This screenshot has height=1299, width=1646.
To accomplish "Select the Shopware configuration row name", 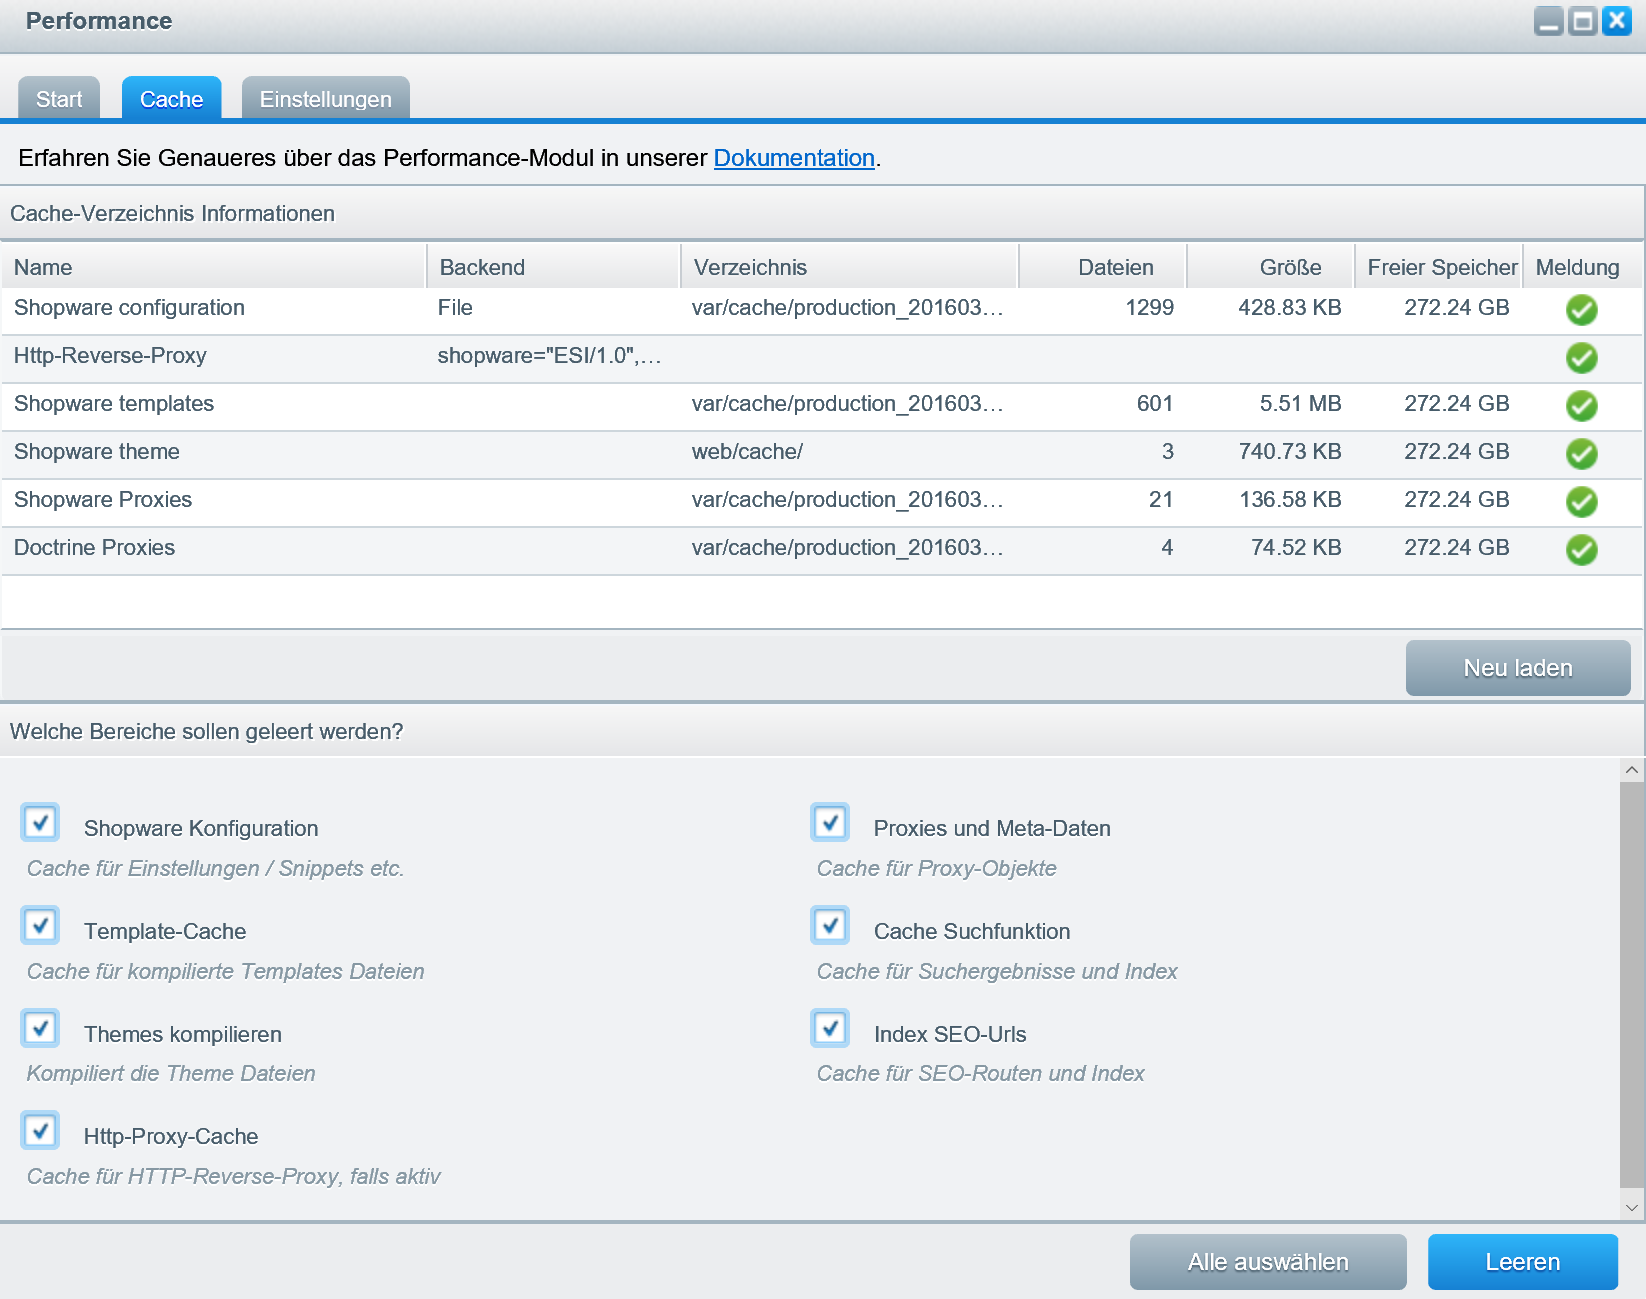I will (129, 308).
